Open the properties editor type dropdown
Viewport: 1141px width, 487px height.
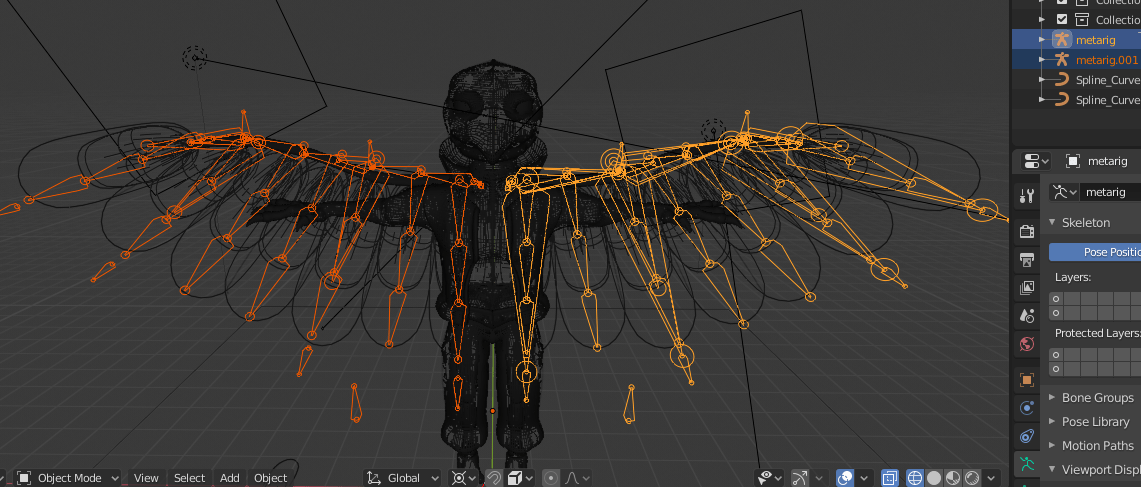point(1035,161)
